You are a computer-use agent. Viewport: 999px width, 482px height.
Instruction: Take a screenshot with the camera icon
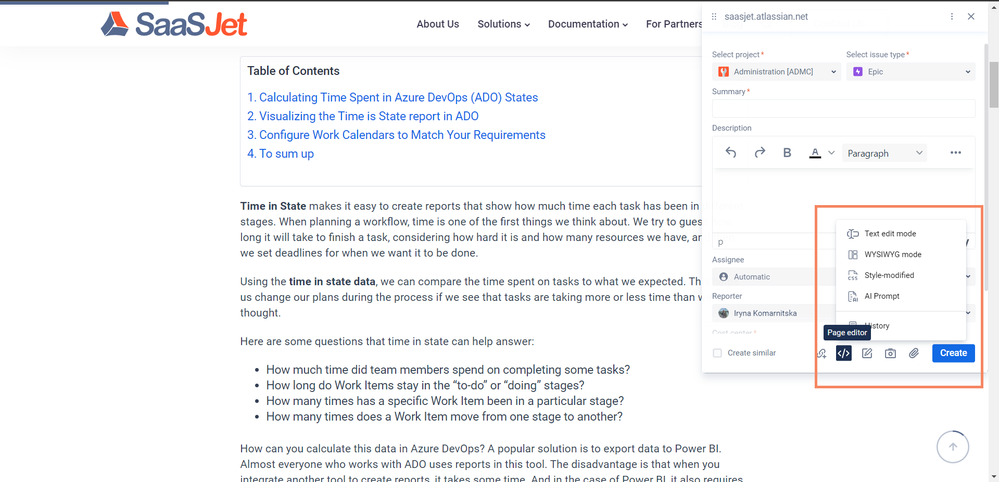point(890,353)
